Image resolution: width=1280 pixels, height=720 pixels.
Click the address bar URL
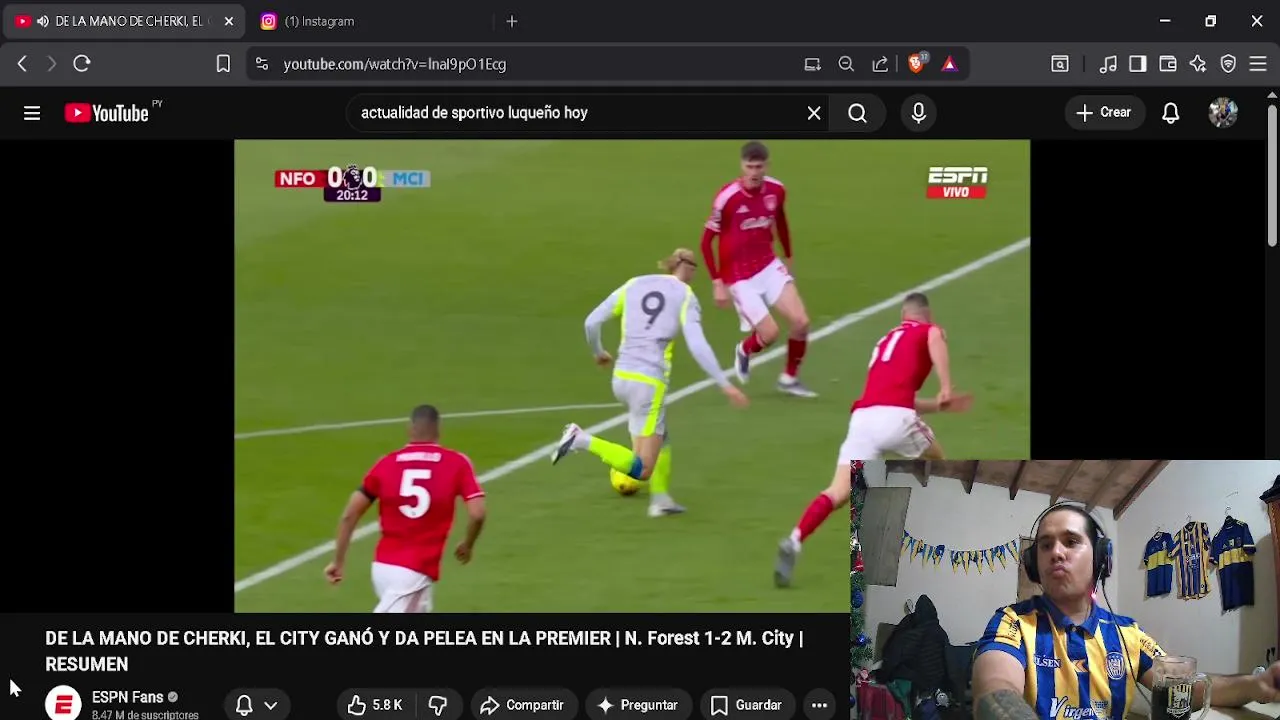point(394,64)
